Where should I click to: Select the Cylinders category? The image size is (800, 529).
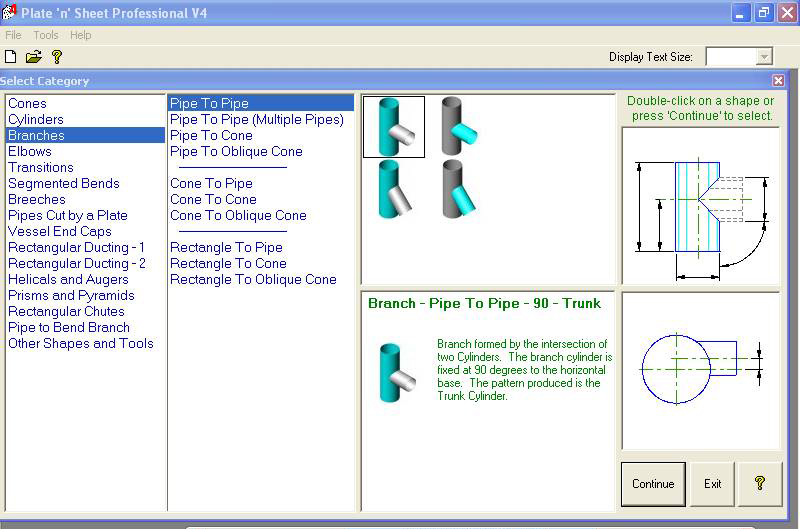coord(85,119)
